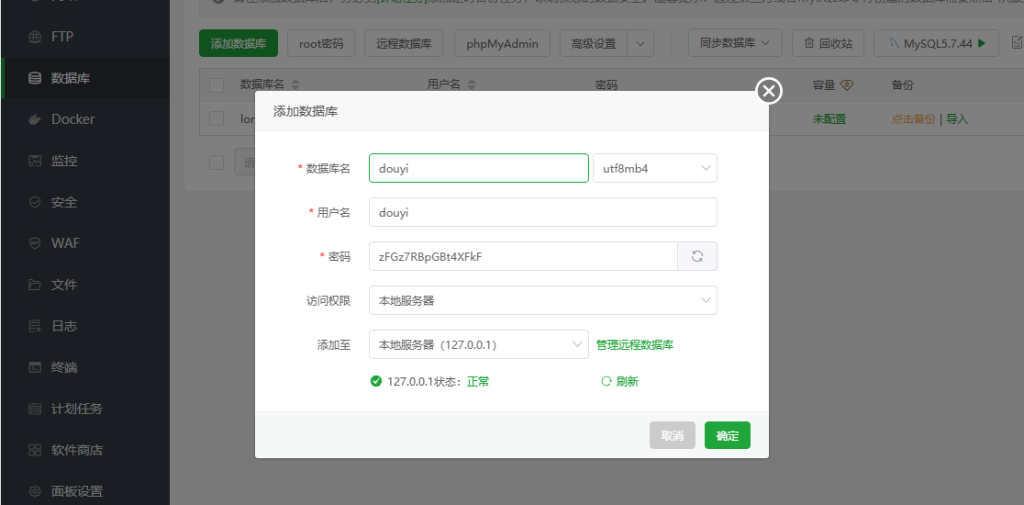Click the FTP sidebar icon
The width and height of the screenshot is (1024, 505).
coord(35,37)
